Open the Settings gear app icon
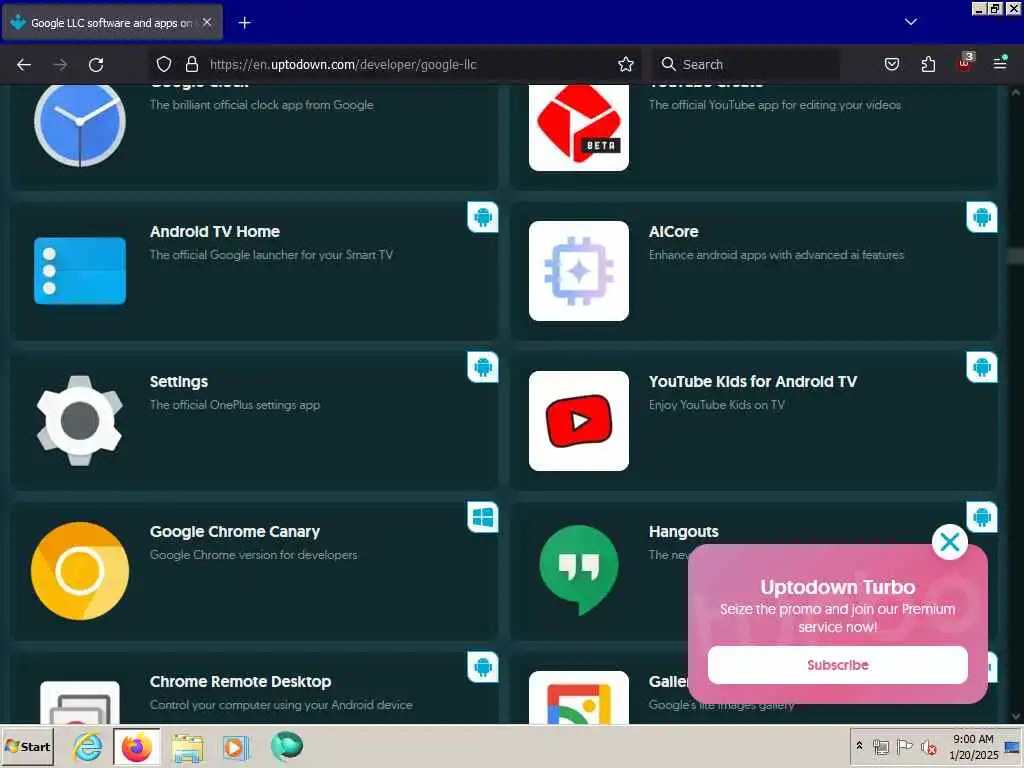The width and height of the screenshot is (1024, 768). [x=80, y=421]
